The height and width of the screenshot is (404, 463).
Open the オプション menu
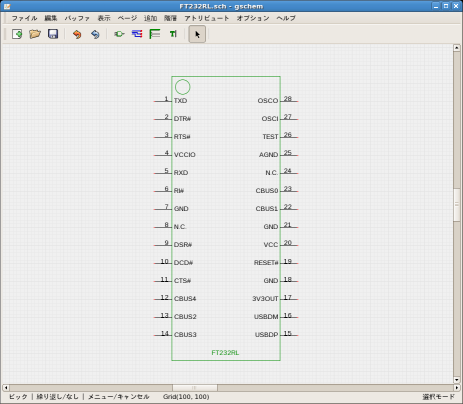tap(253, 18)
